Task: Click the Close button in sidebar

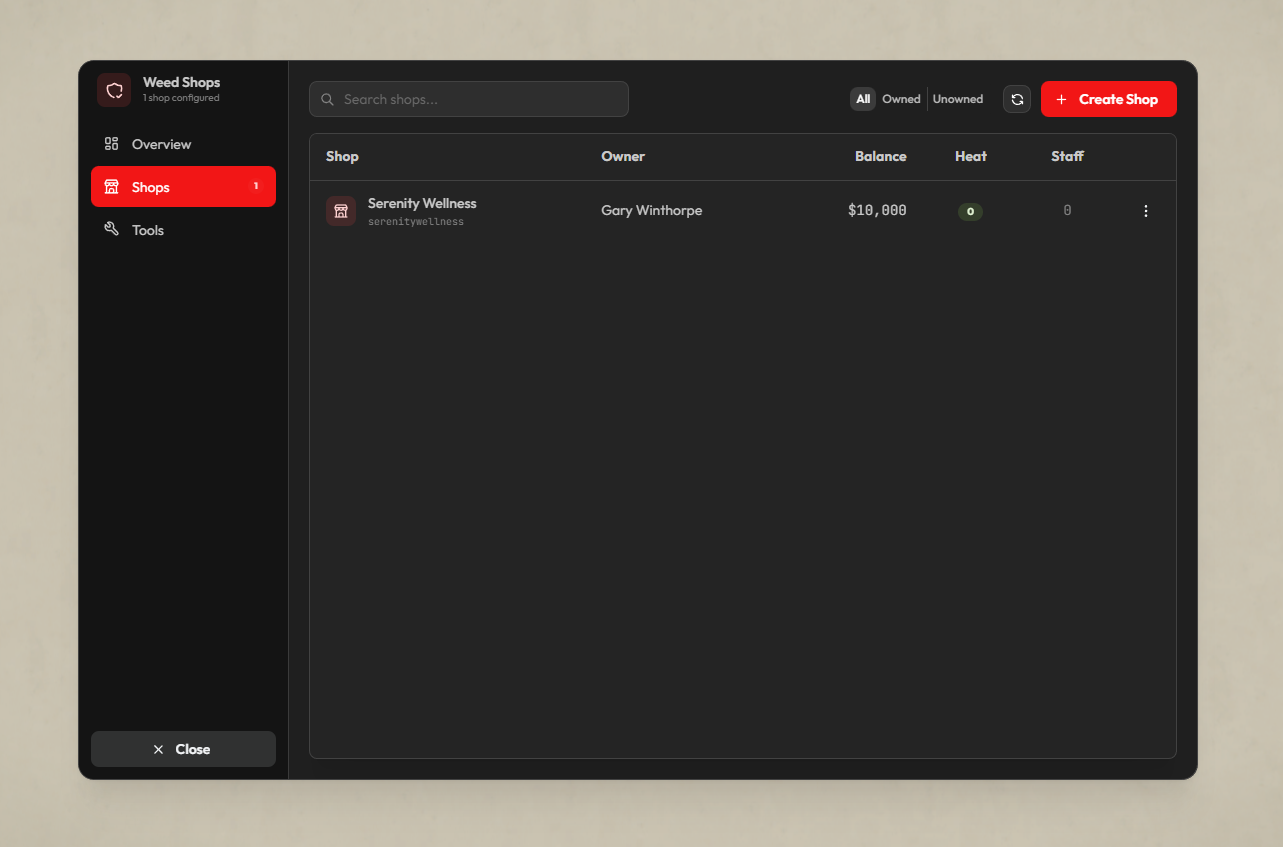Action: (x=183, y=749)
